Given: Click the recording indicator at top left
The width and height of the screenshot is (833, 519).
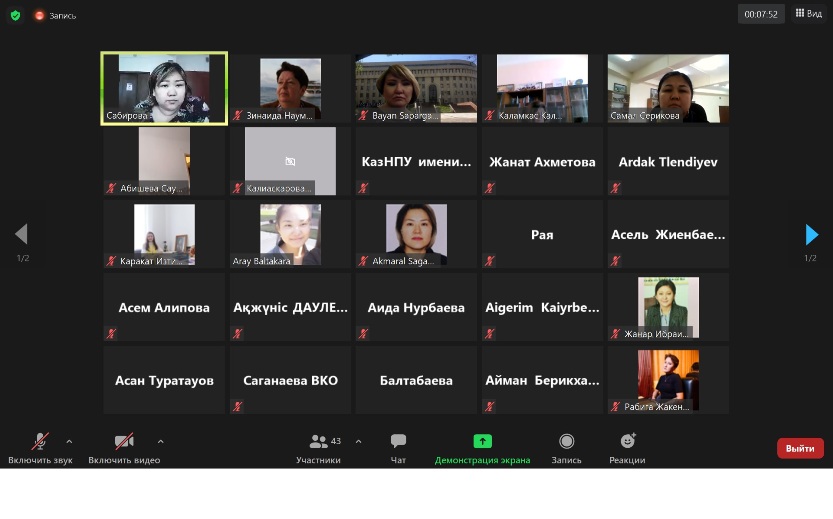Looking at the screenshot, I should coord(55,15).
